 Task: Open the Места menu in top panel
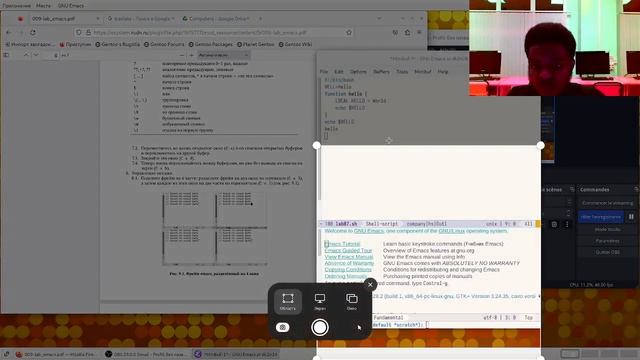[x=43, y=6]
